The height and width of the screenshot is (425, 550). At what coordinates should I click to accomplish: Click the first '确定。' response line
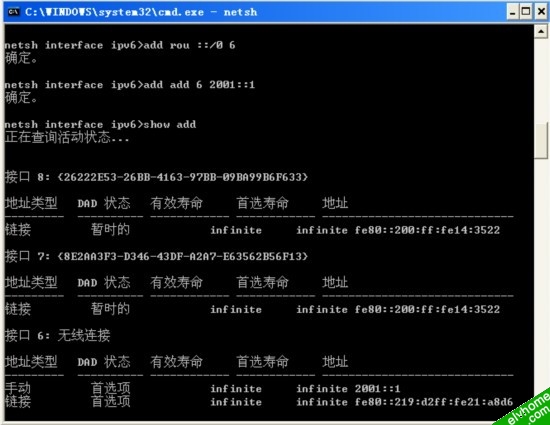coord(21,58)
